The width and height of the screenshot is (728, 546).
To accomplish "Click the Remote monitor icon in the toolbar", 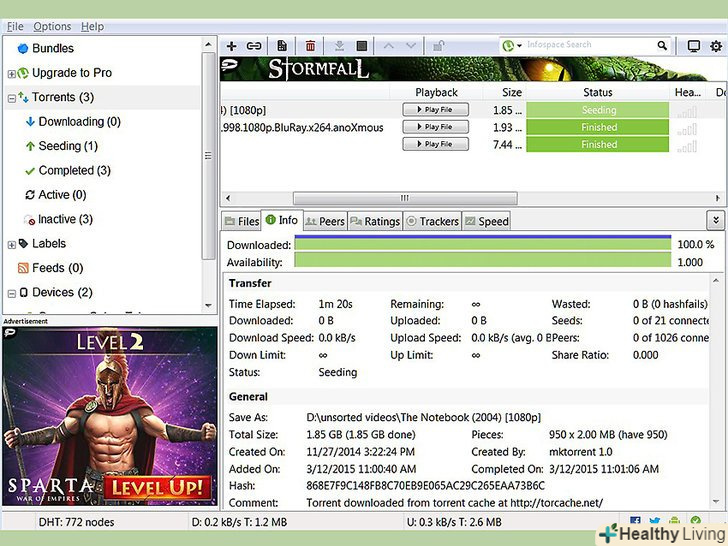I will tap(694, 46).
